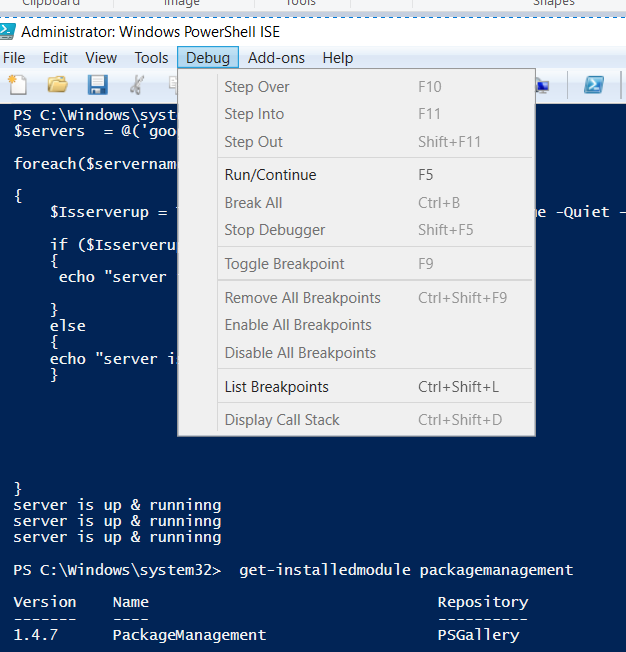
Task: Open the Edit menu
Action: (55, 58)
